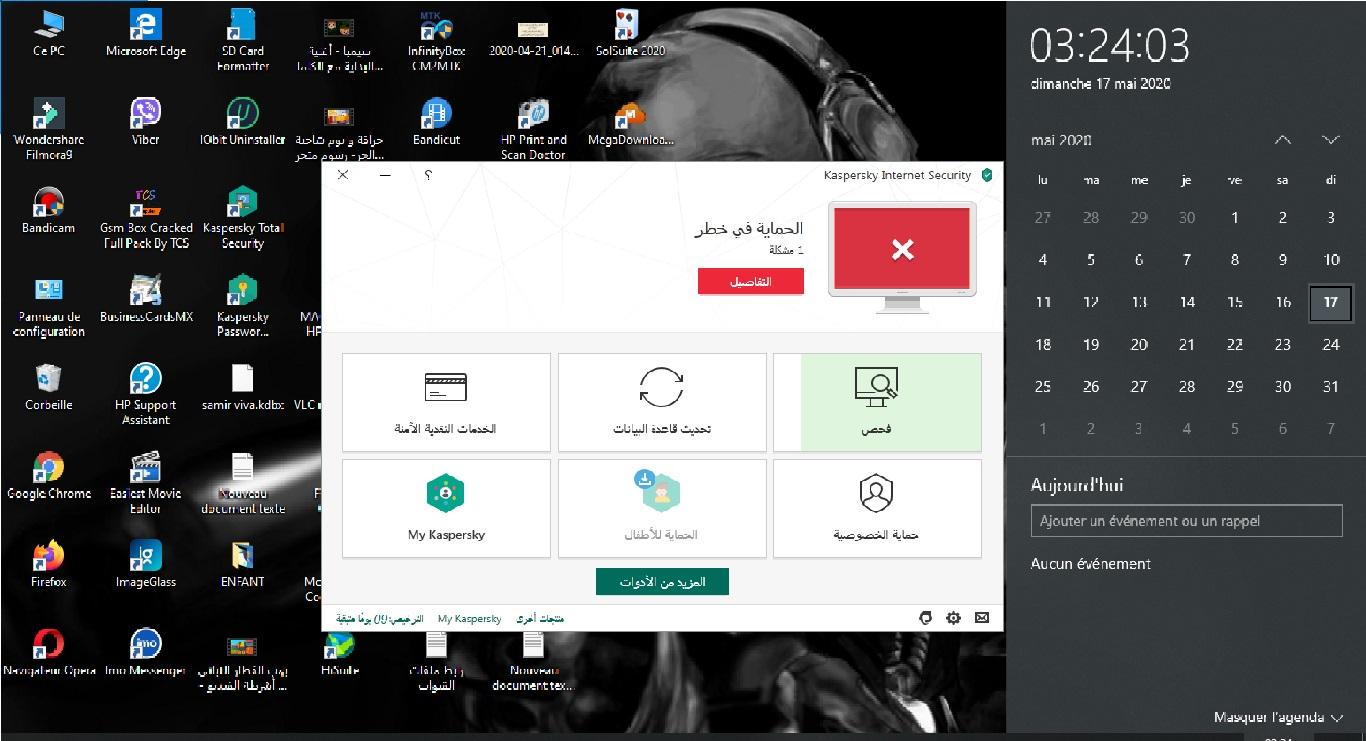Select day 24 in the calendar
The image size is (1366, 741).
[1330, 344]
